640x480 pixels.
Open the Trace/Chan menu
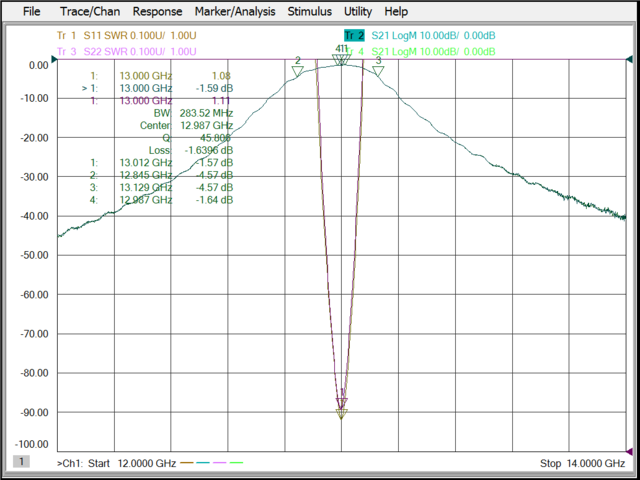pos(90,11)
